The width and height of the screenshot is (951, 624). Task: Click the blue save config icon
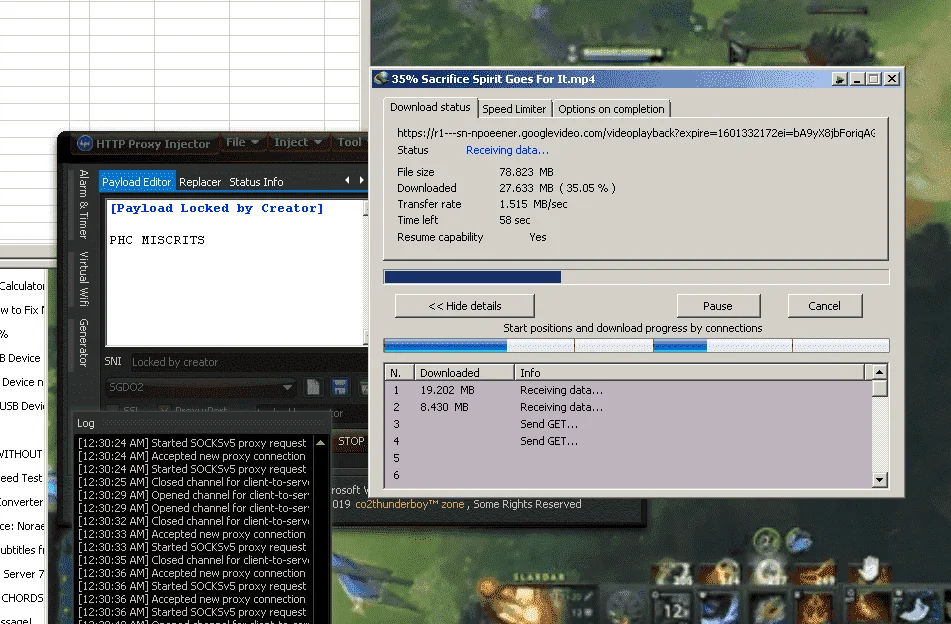[x=340, y=387]
